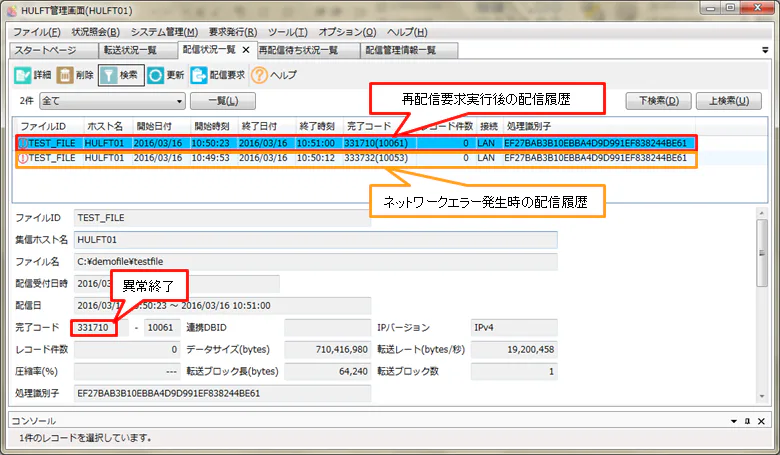Click the 下検索(D) button
Viewport: 780px width, 455px height.
(659, 101)
